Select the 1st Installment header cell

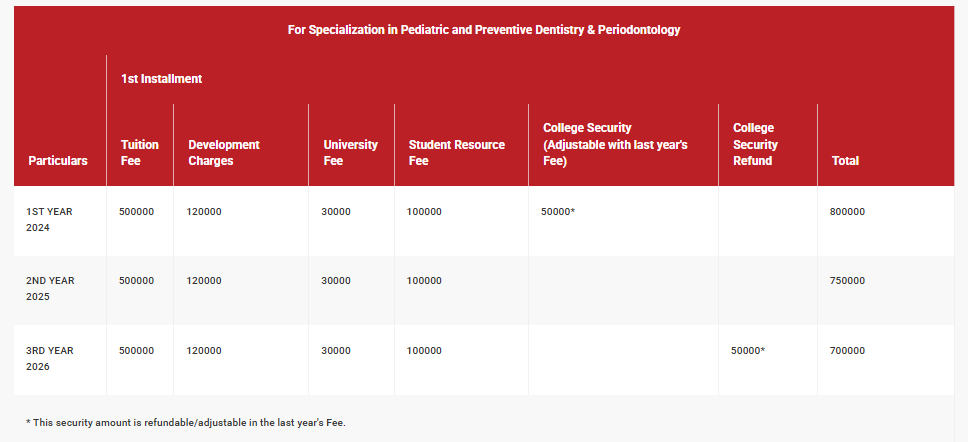point(162,79)
